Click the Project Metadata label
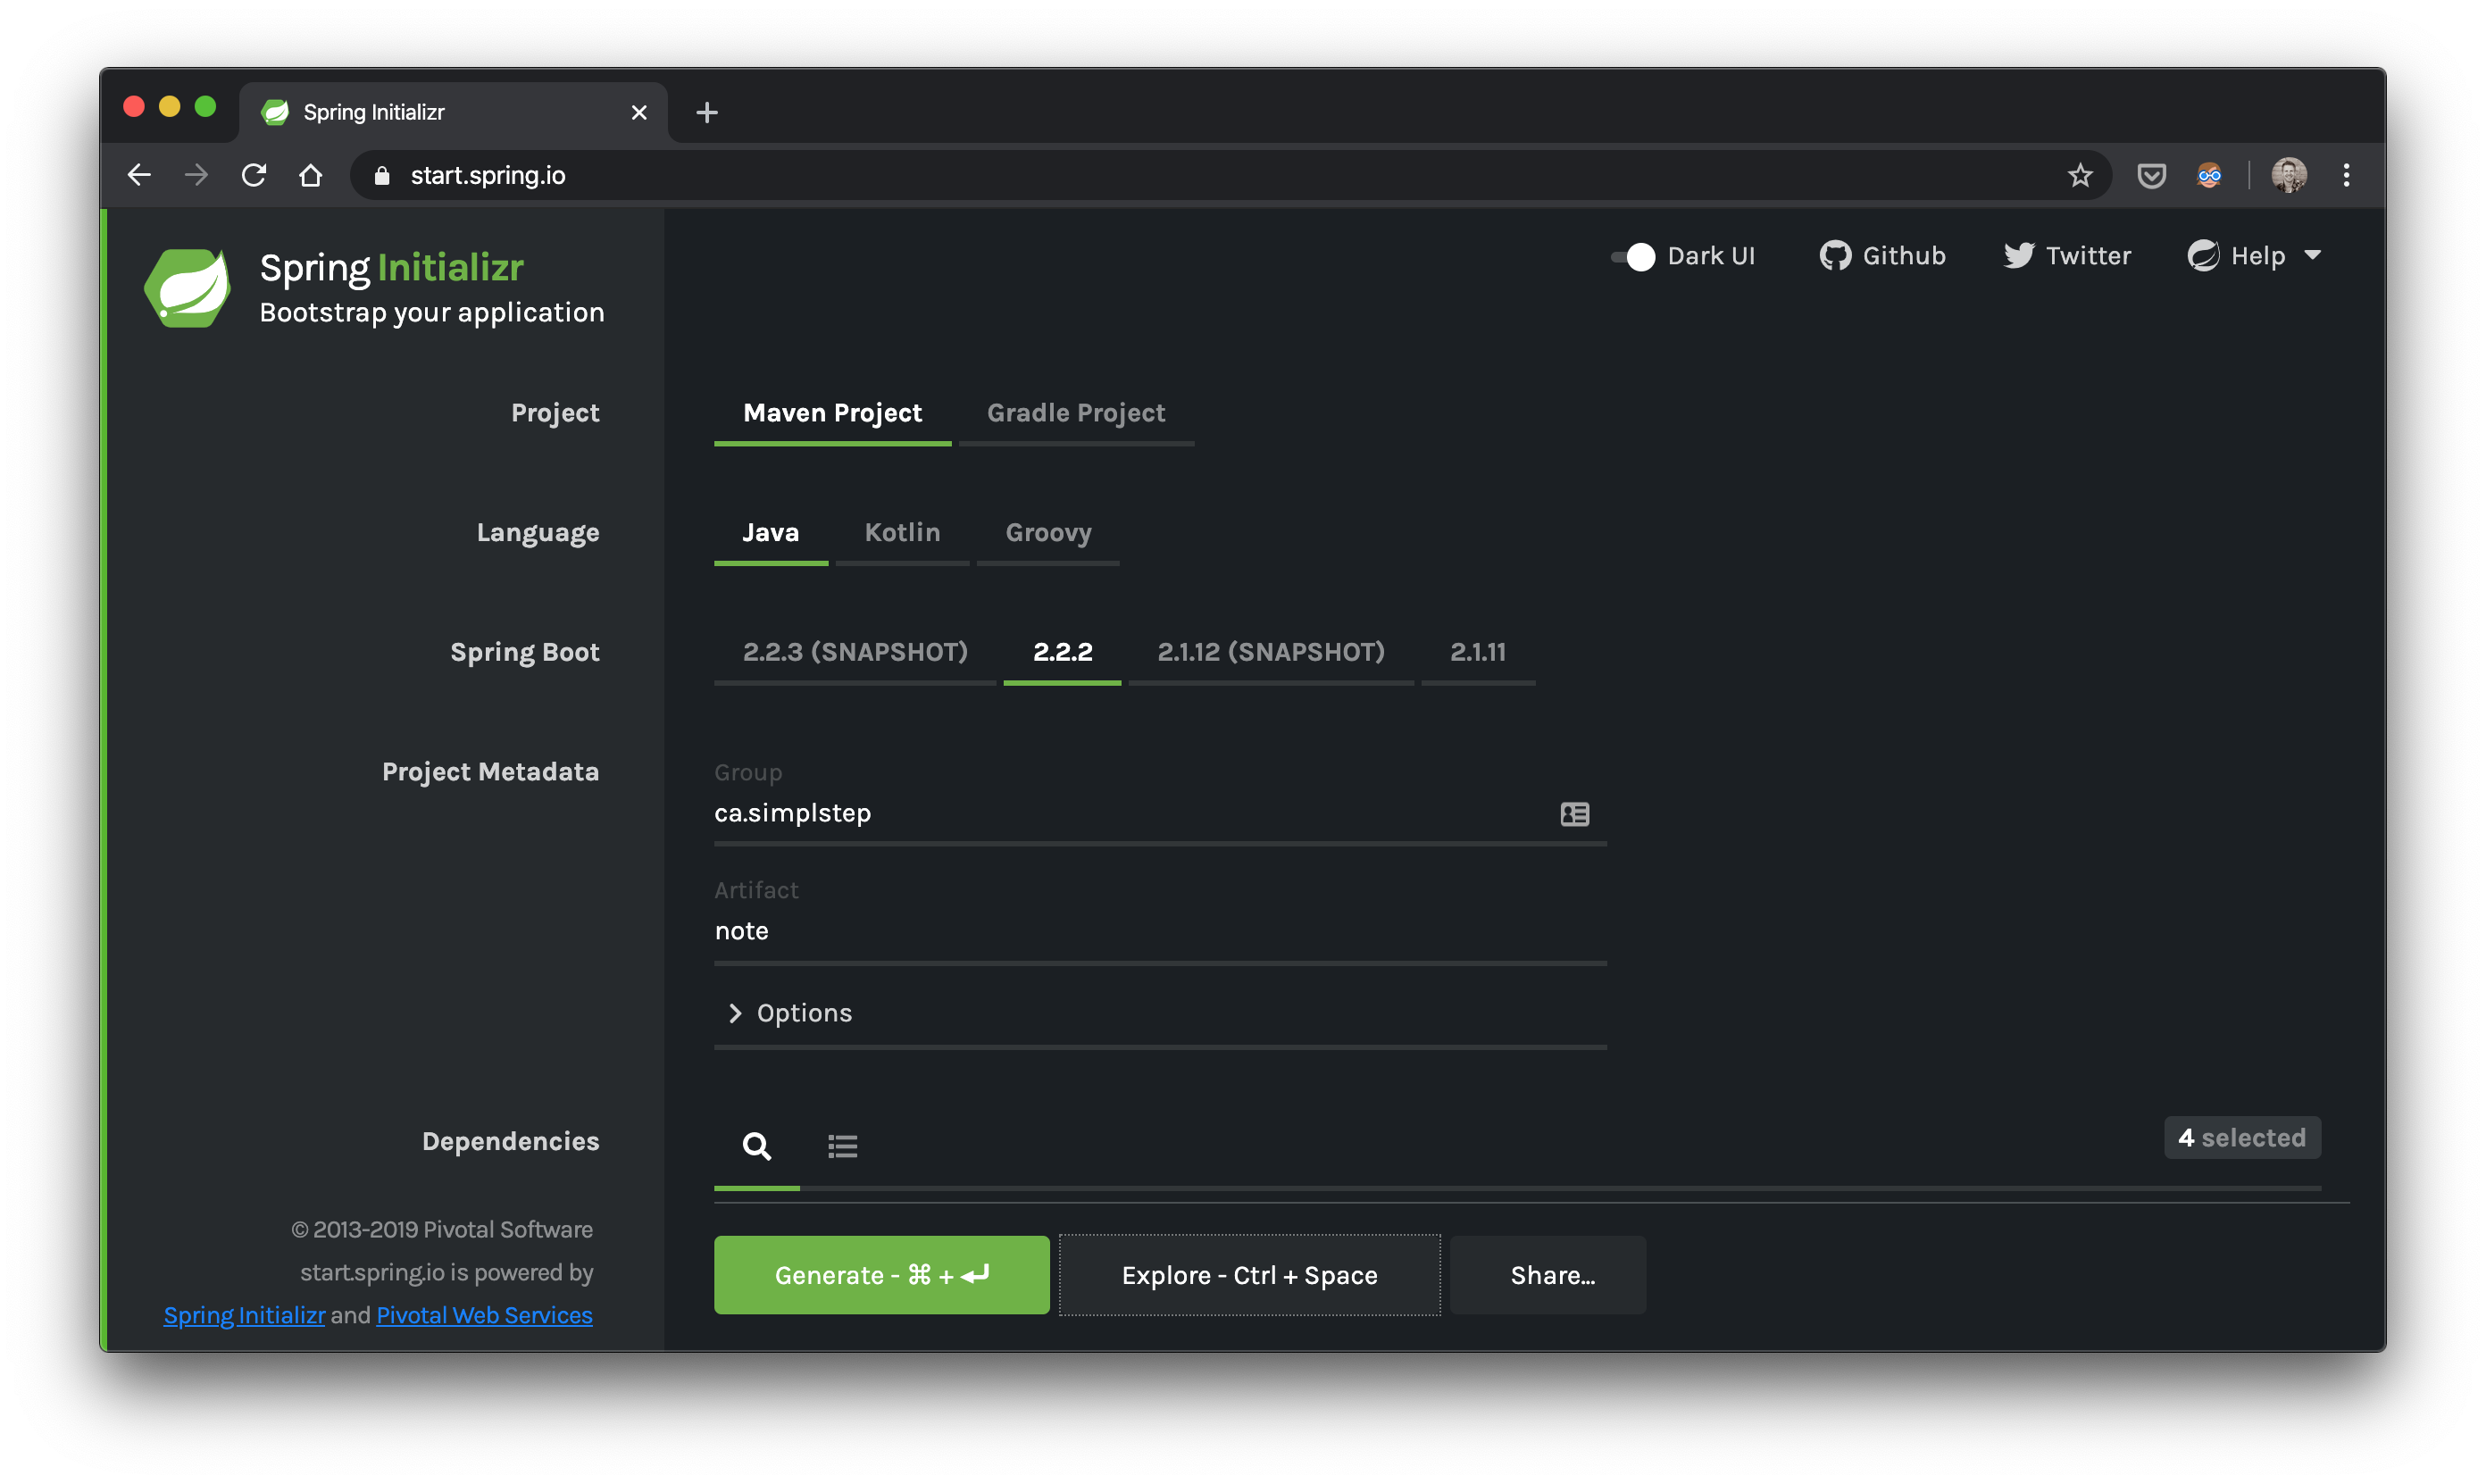 pos(490,772)
